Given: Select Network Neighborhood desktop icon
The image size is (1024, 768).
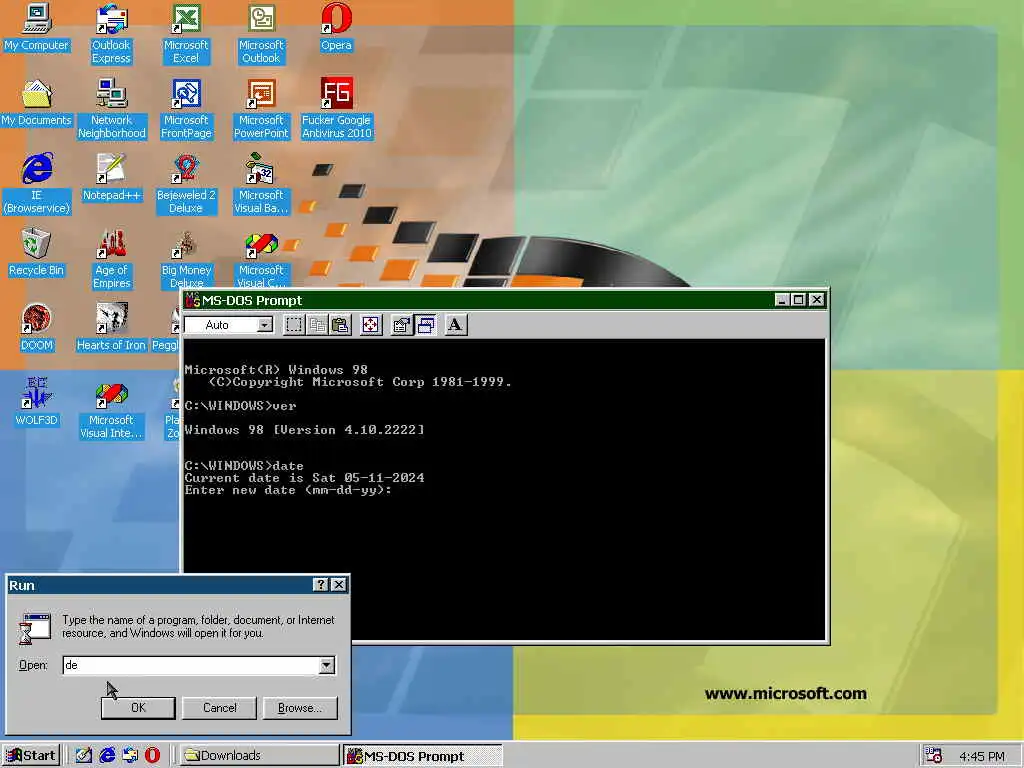Looking at the screenshot, I should (x=112, y=109).
